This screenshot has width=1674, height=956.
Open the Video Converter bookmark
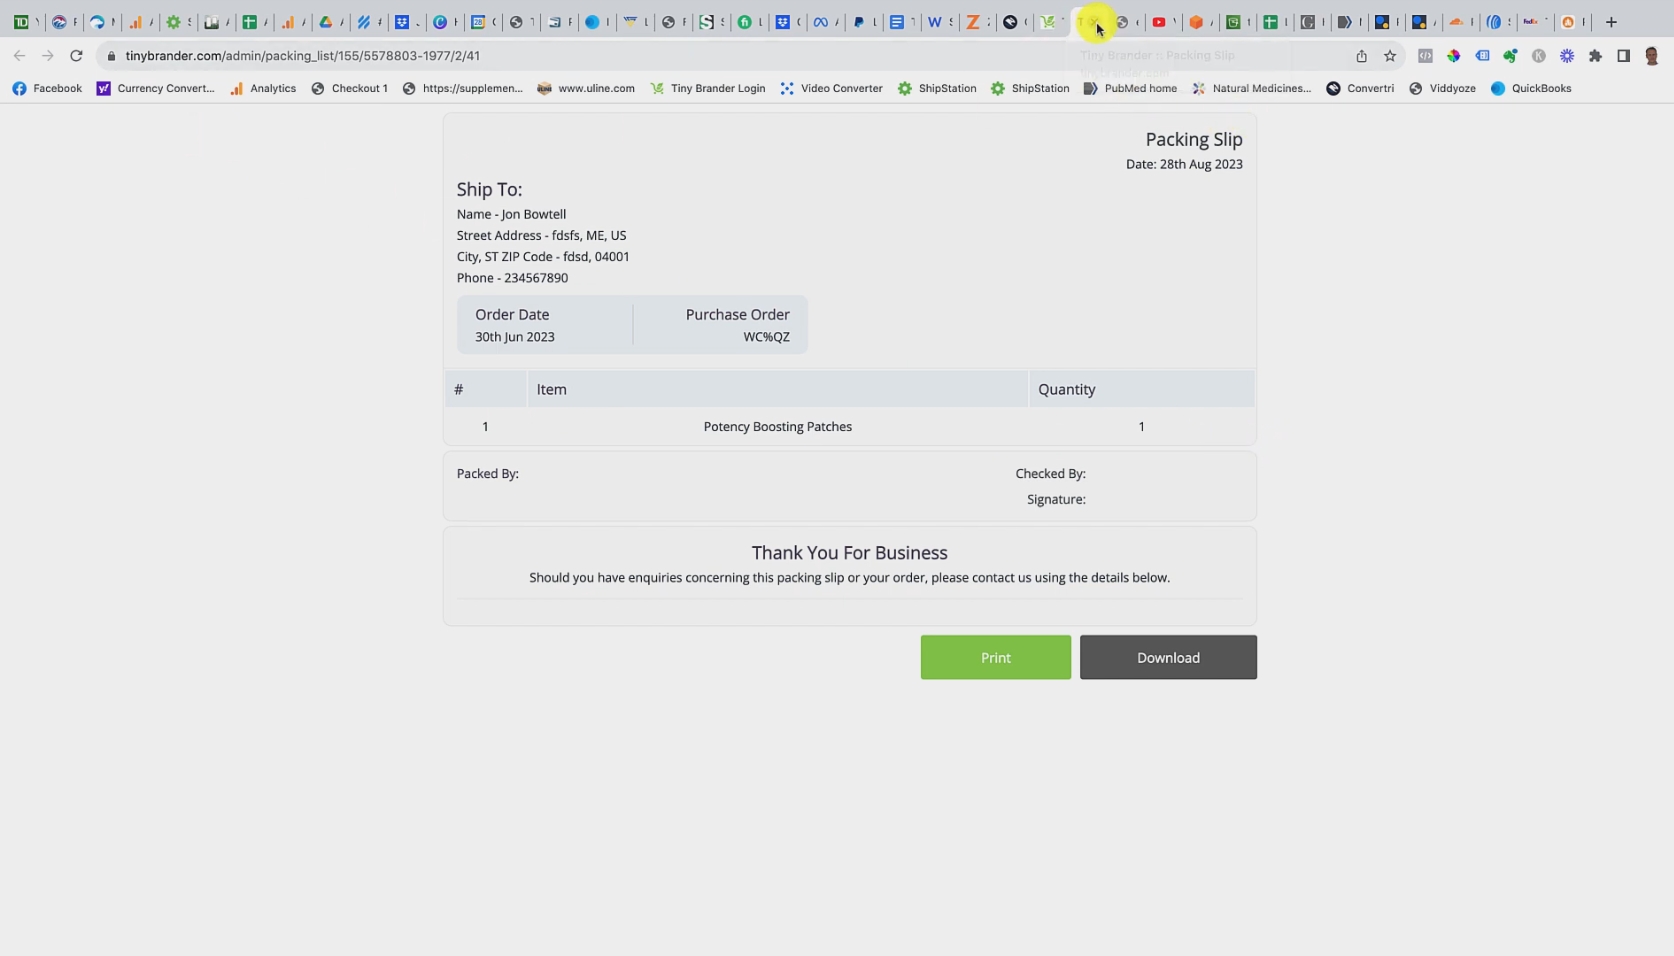tap(831, 88)
